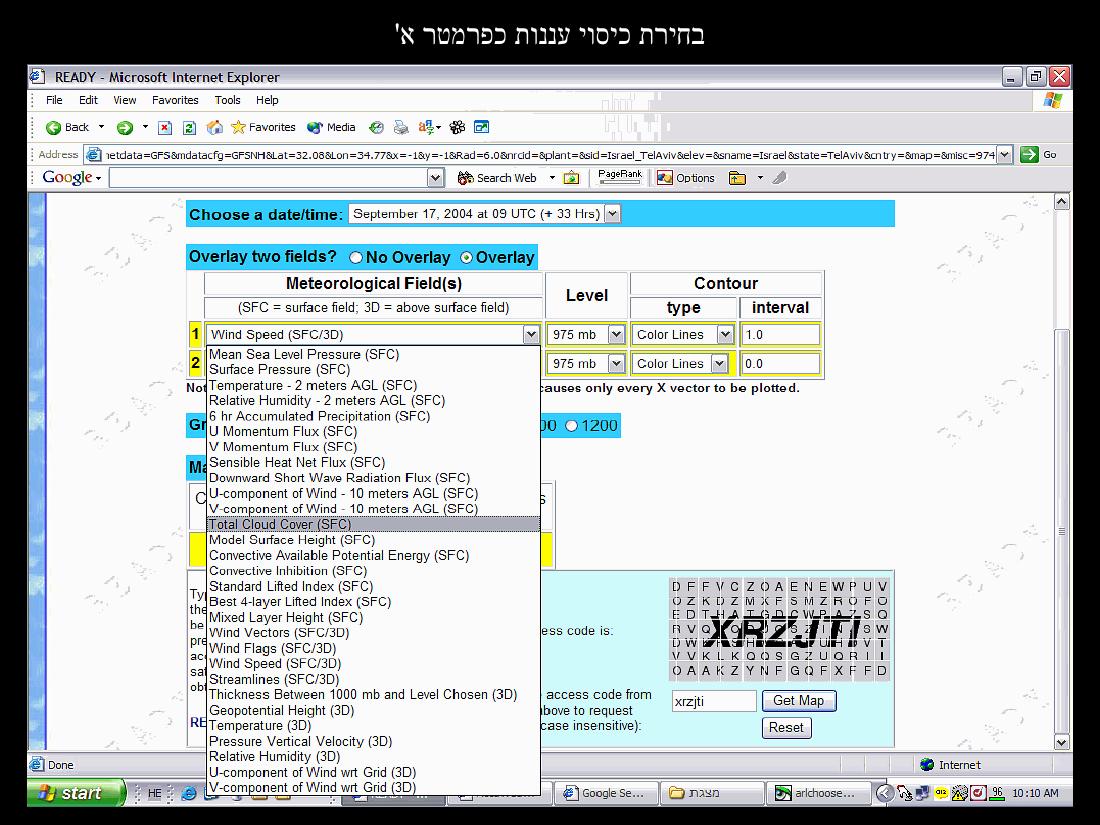Click row 2 contour interval field
1100x825 pixels.
[780, 363]
